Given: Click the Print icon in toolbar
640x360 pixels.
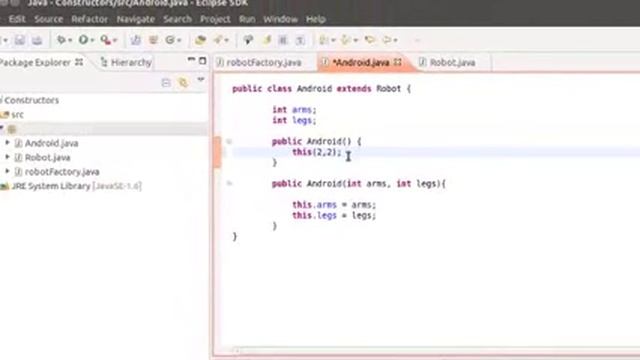Looking at the screenshot, I should 37,40.
